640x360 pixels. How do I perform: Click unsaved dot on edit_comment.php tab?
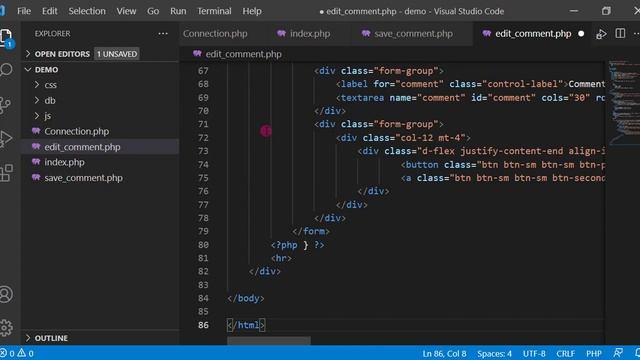581,34
